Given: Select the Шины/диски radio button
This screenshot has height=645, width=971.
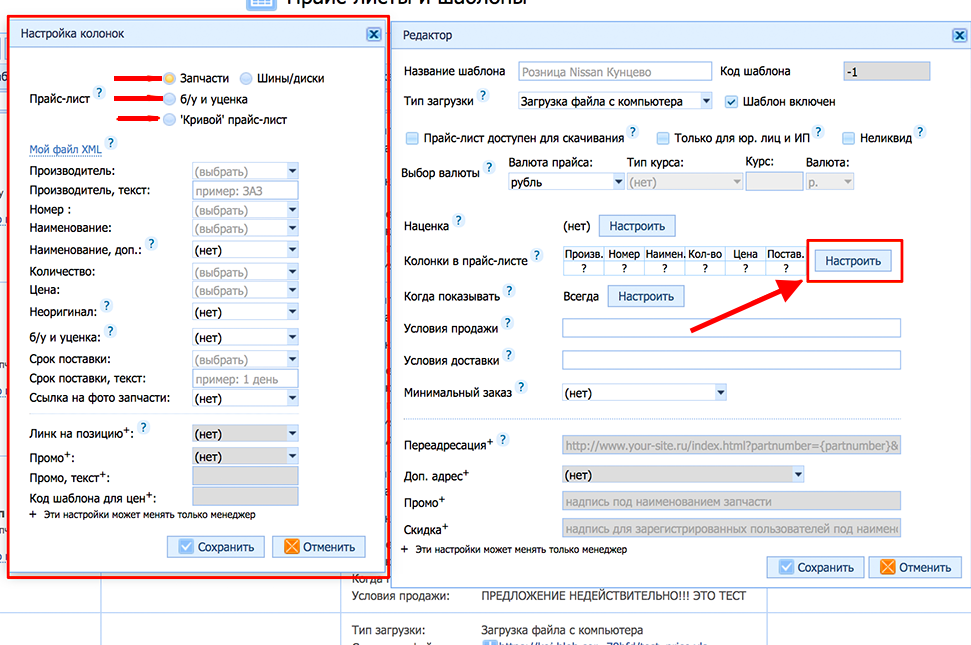Looking at the screenshot, I should (x=247, y=78).
